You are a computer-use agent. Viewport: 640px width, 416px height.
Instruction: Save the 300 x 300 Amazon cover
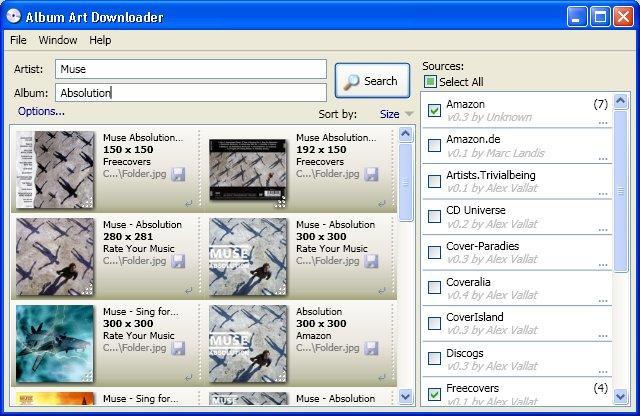(371, 348)
